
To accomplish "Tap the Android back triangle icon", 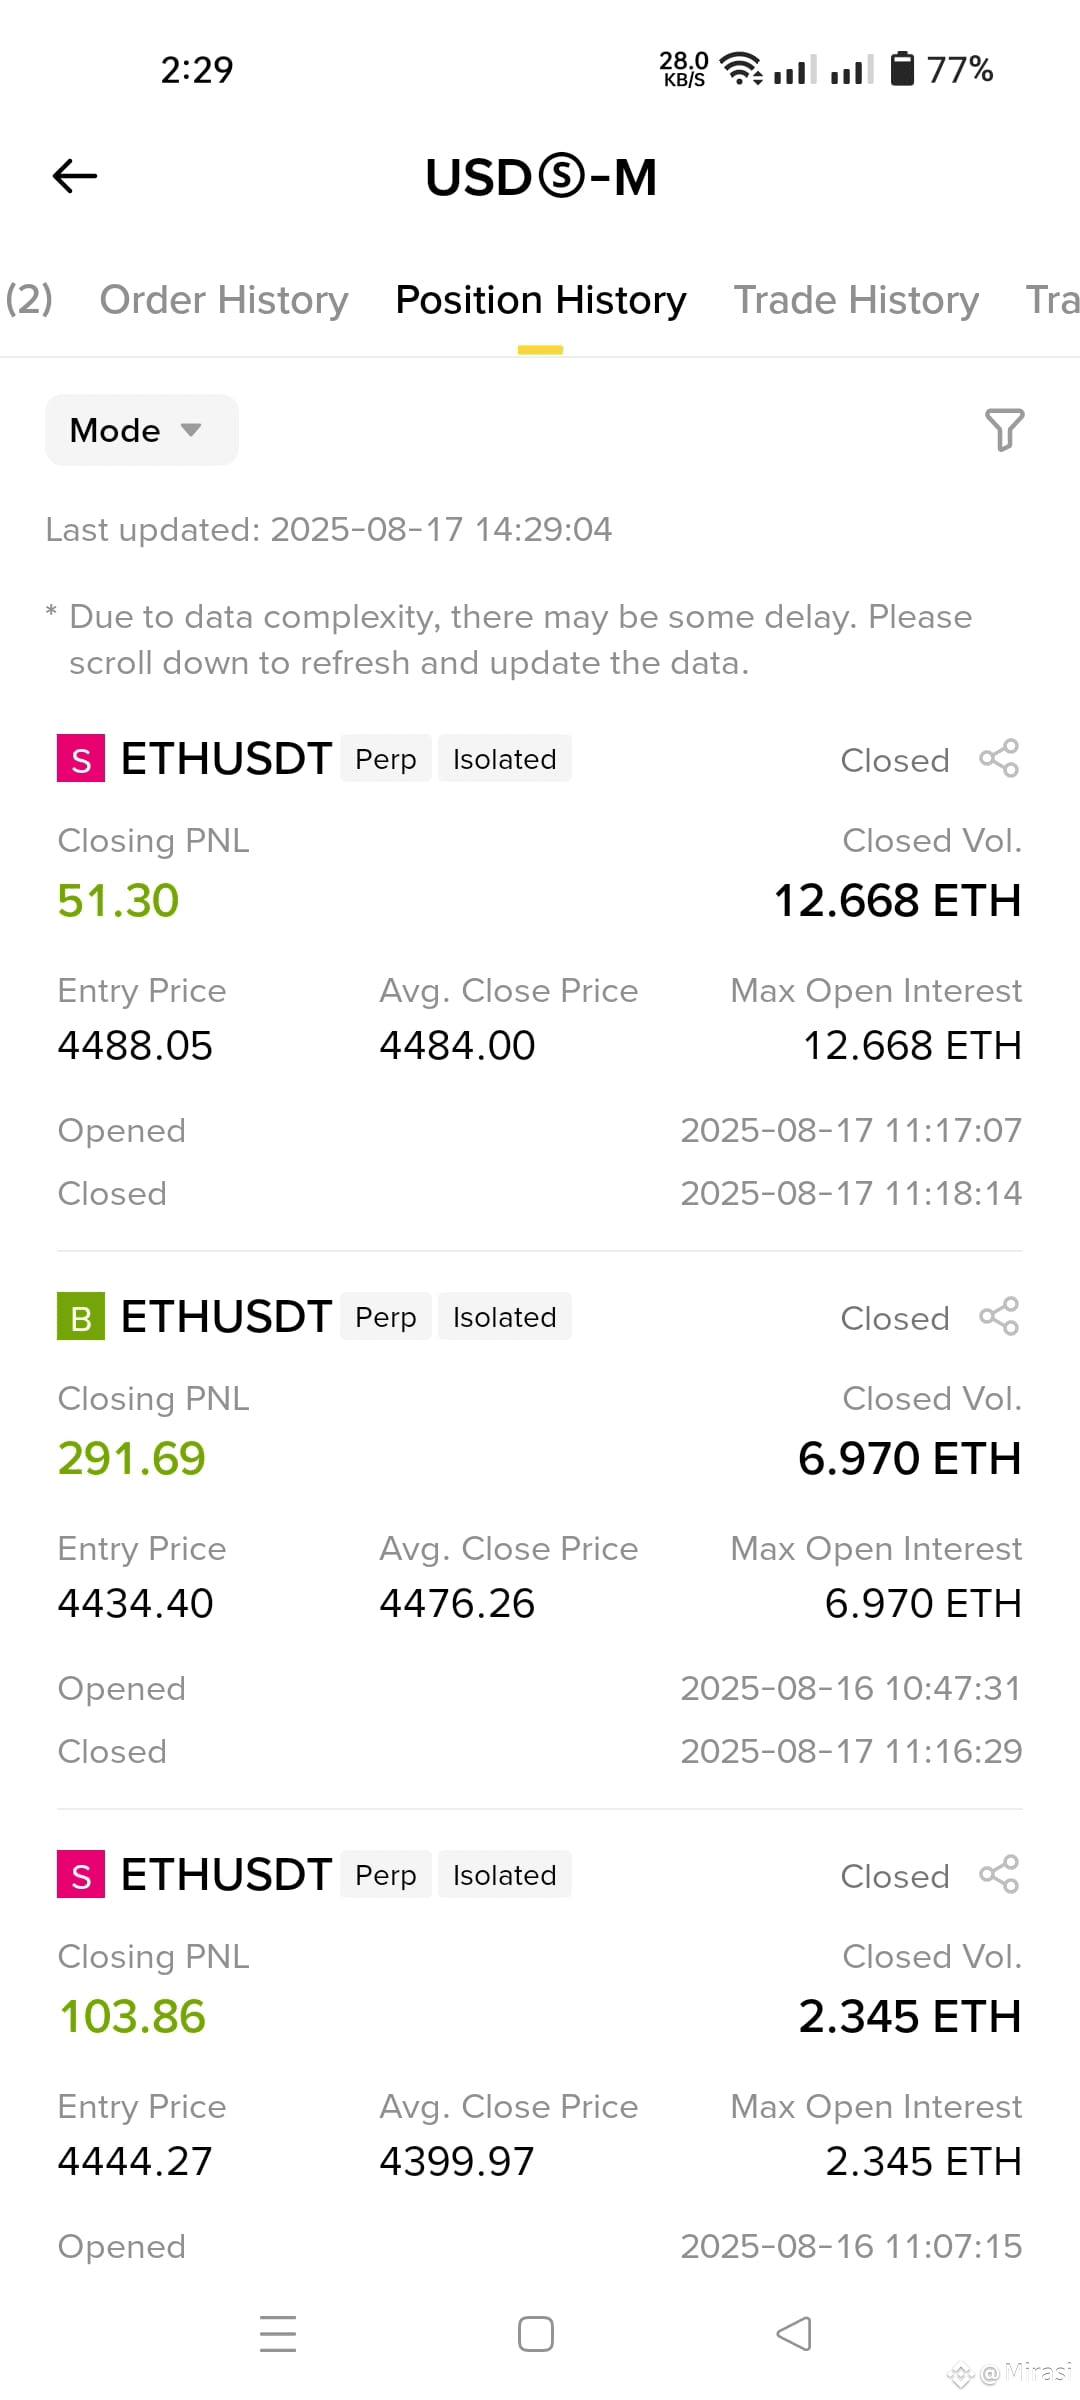I will click(794, 2334).
